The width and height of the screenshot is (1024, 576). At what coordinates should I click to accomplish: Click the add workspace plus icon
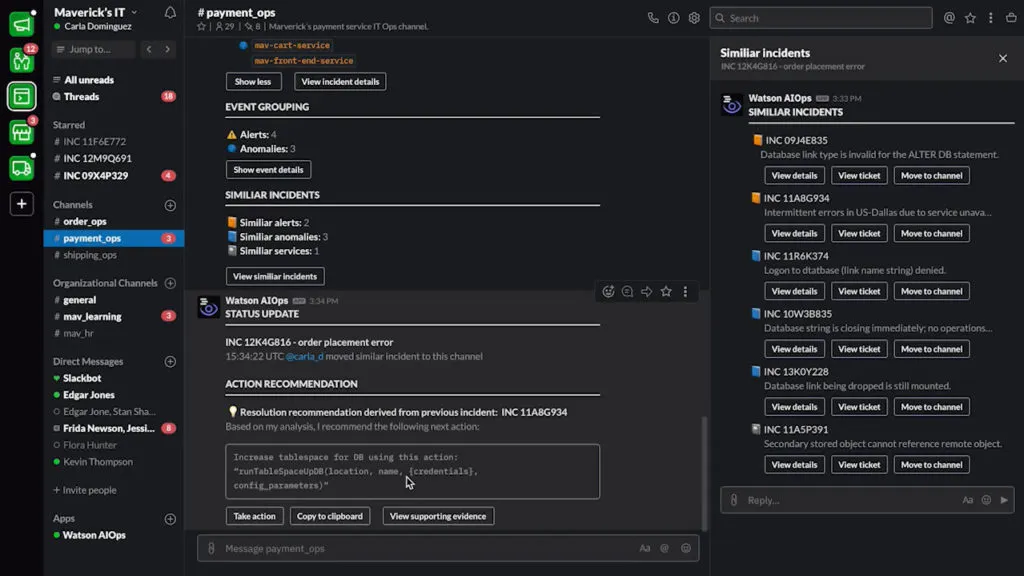coord(21,204)
